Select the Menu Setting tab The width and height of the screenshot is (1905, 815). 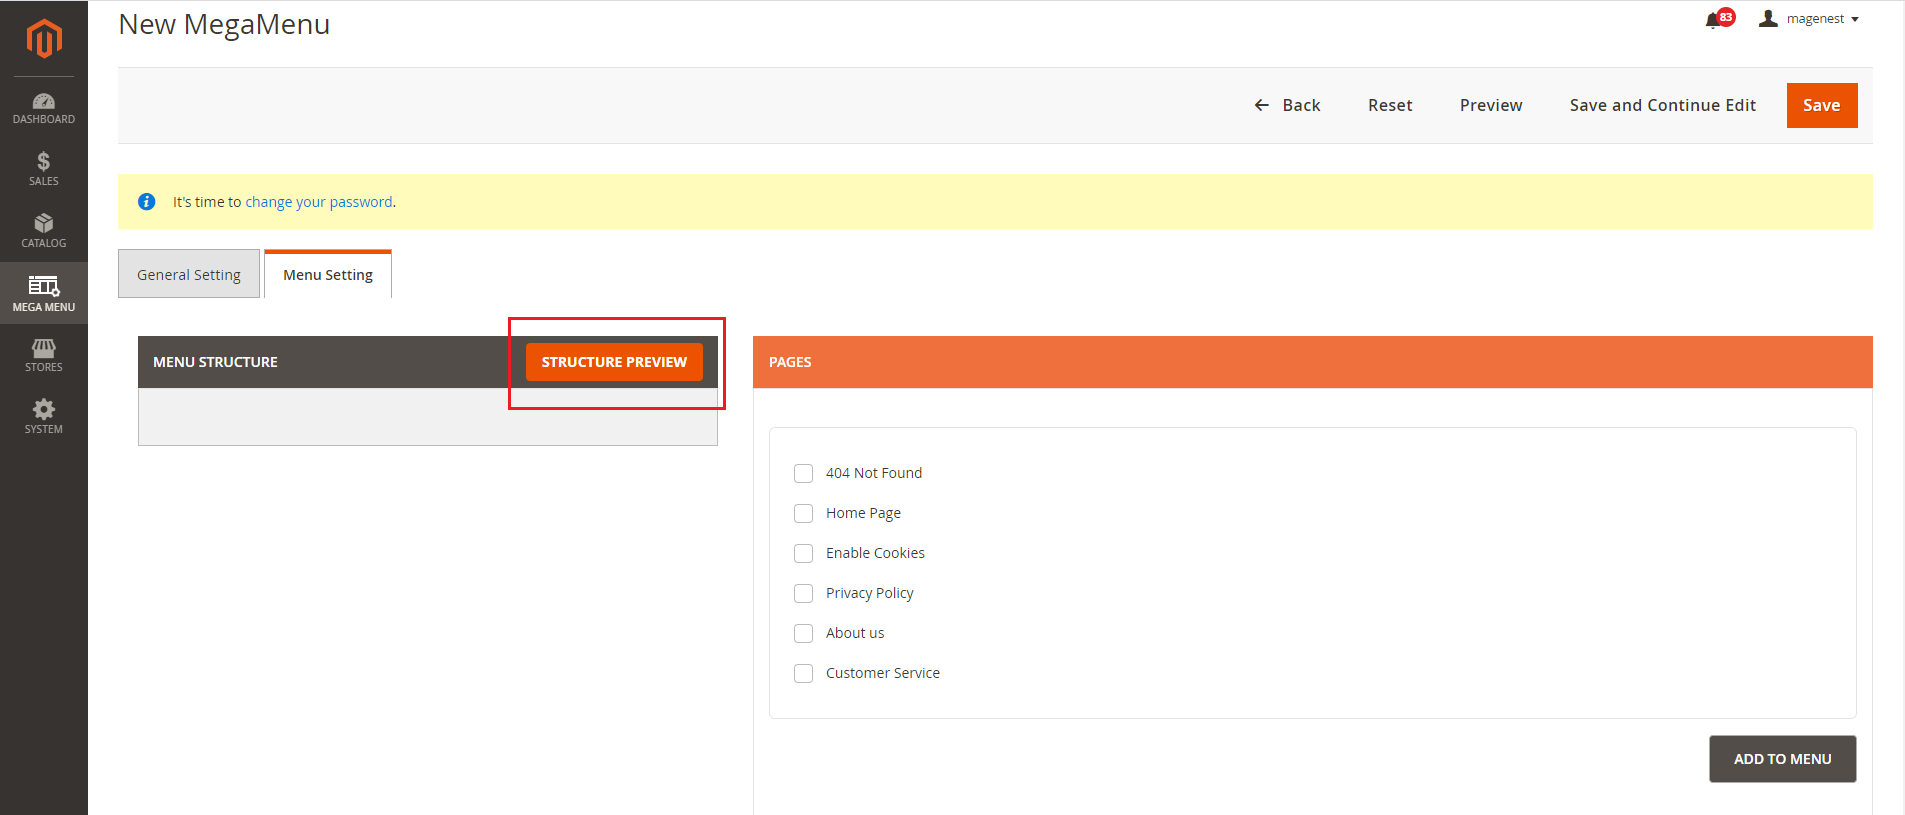(328, 275)
